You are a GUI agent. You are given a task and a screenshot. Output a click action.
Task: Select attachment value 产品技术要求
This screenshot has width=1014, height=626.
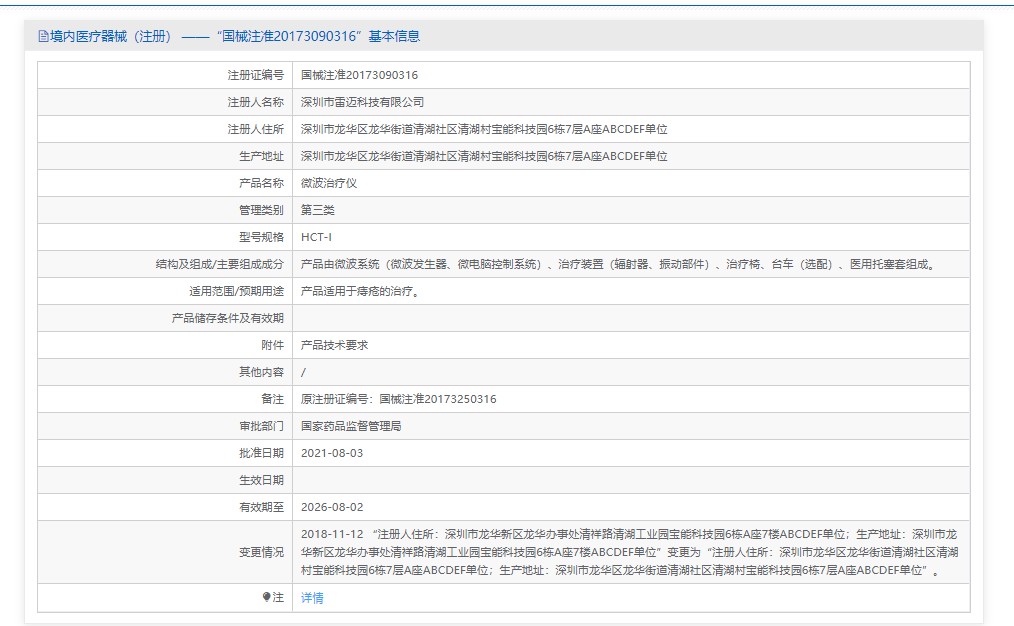335,345
